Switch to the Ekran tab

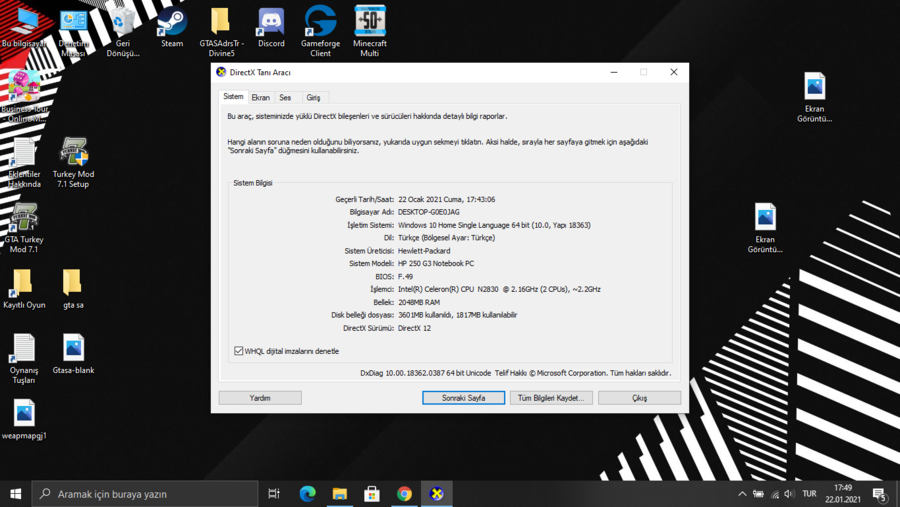(x=260, y=98)
